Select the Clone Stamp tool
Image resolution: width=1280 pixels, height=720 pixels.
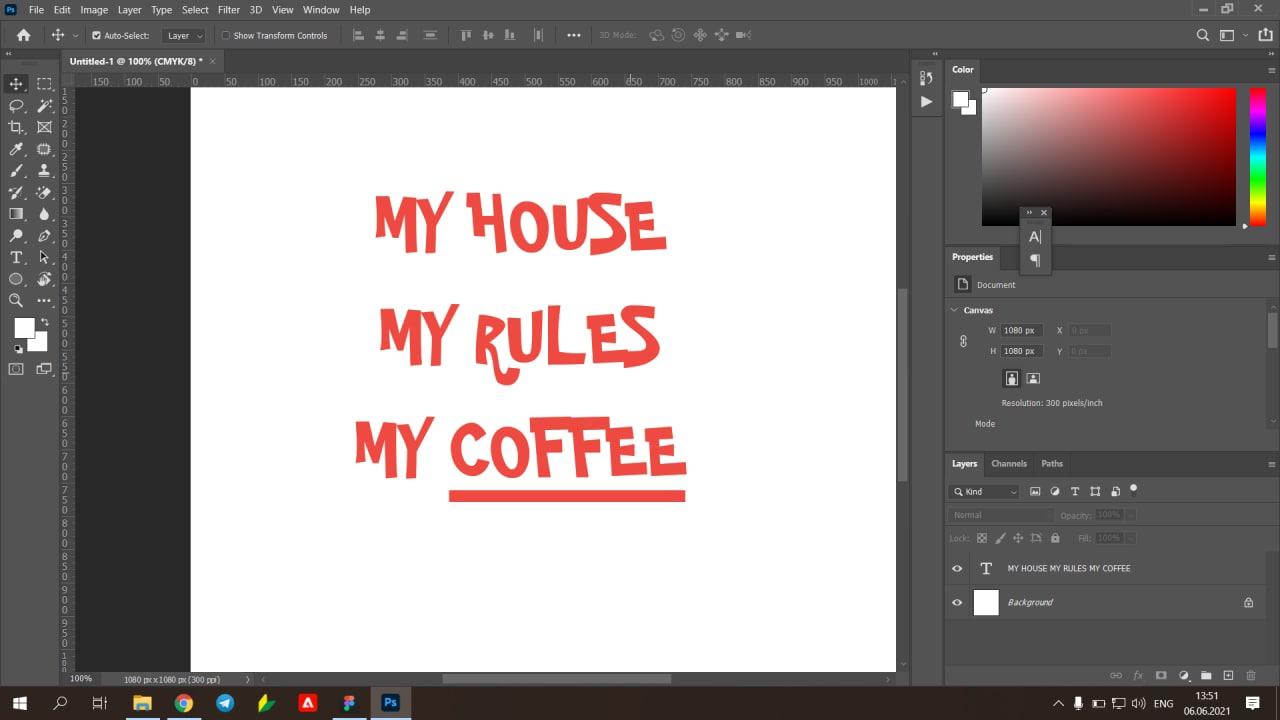pos(44,171)
